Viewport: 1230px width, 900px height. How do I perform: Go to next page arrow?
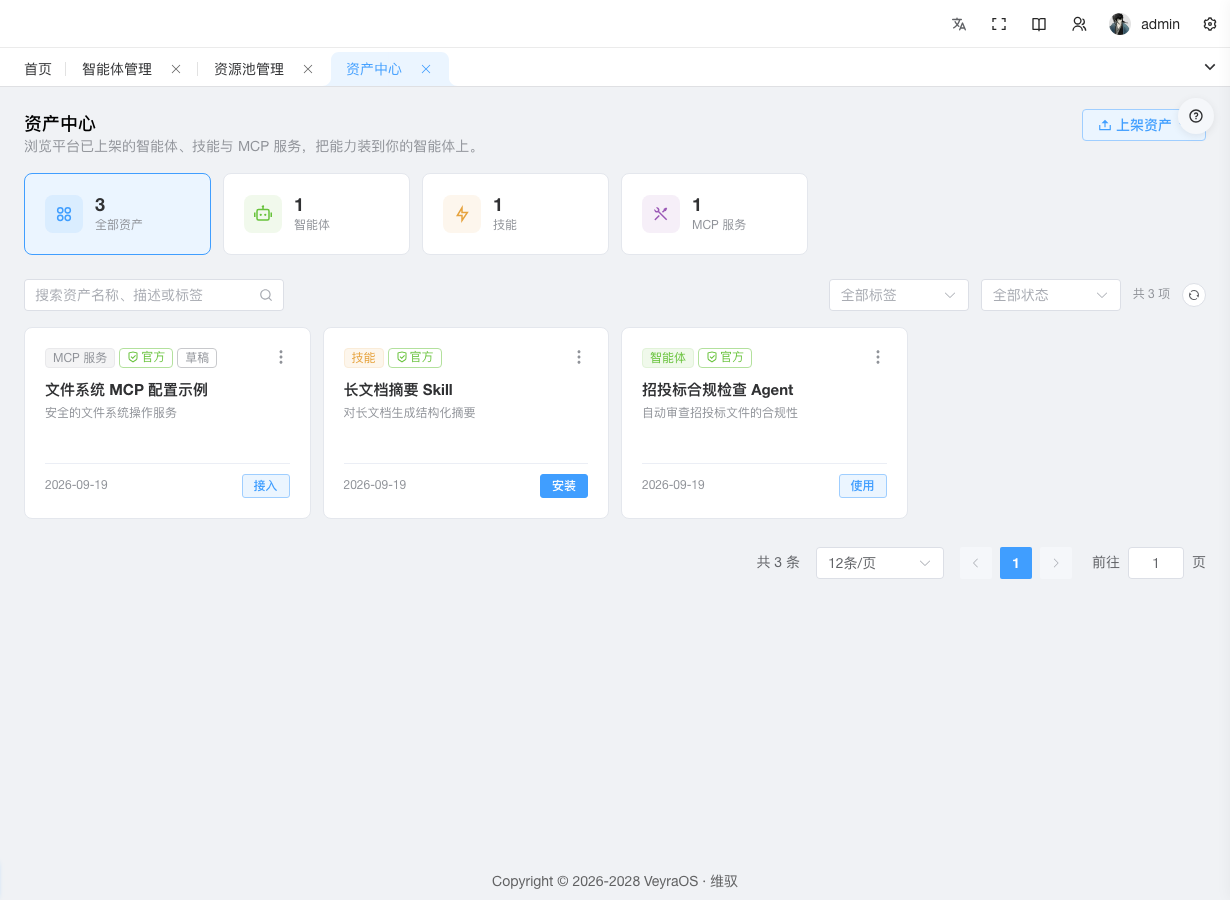click(1056, 563)
